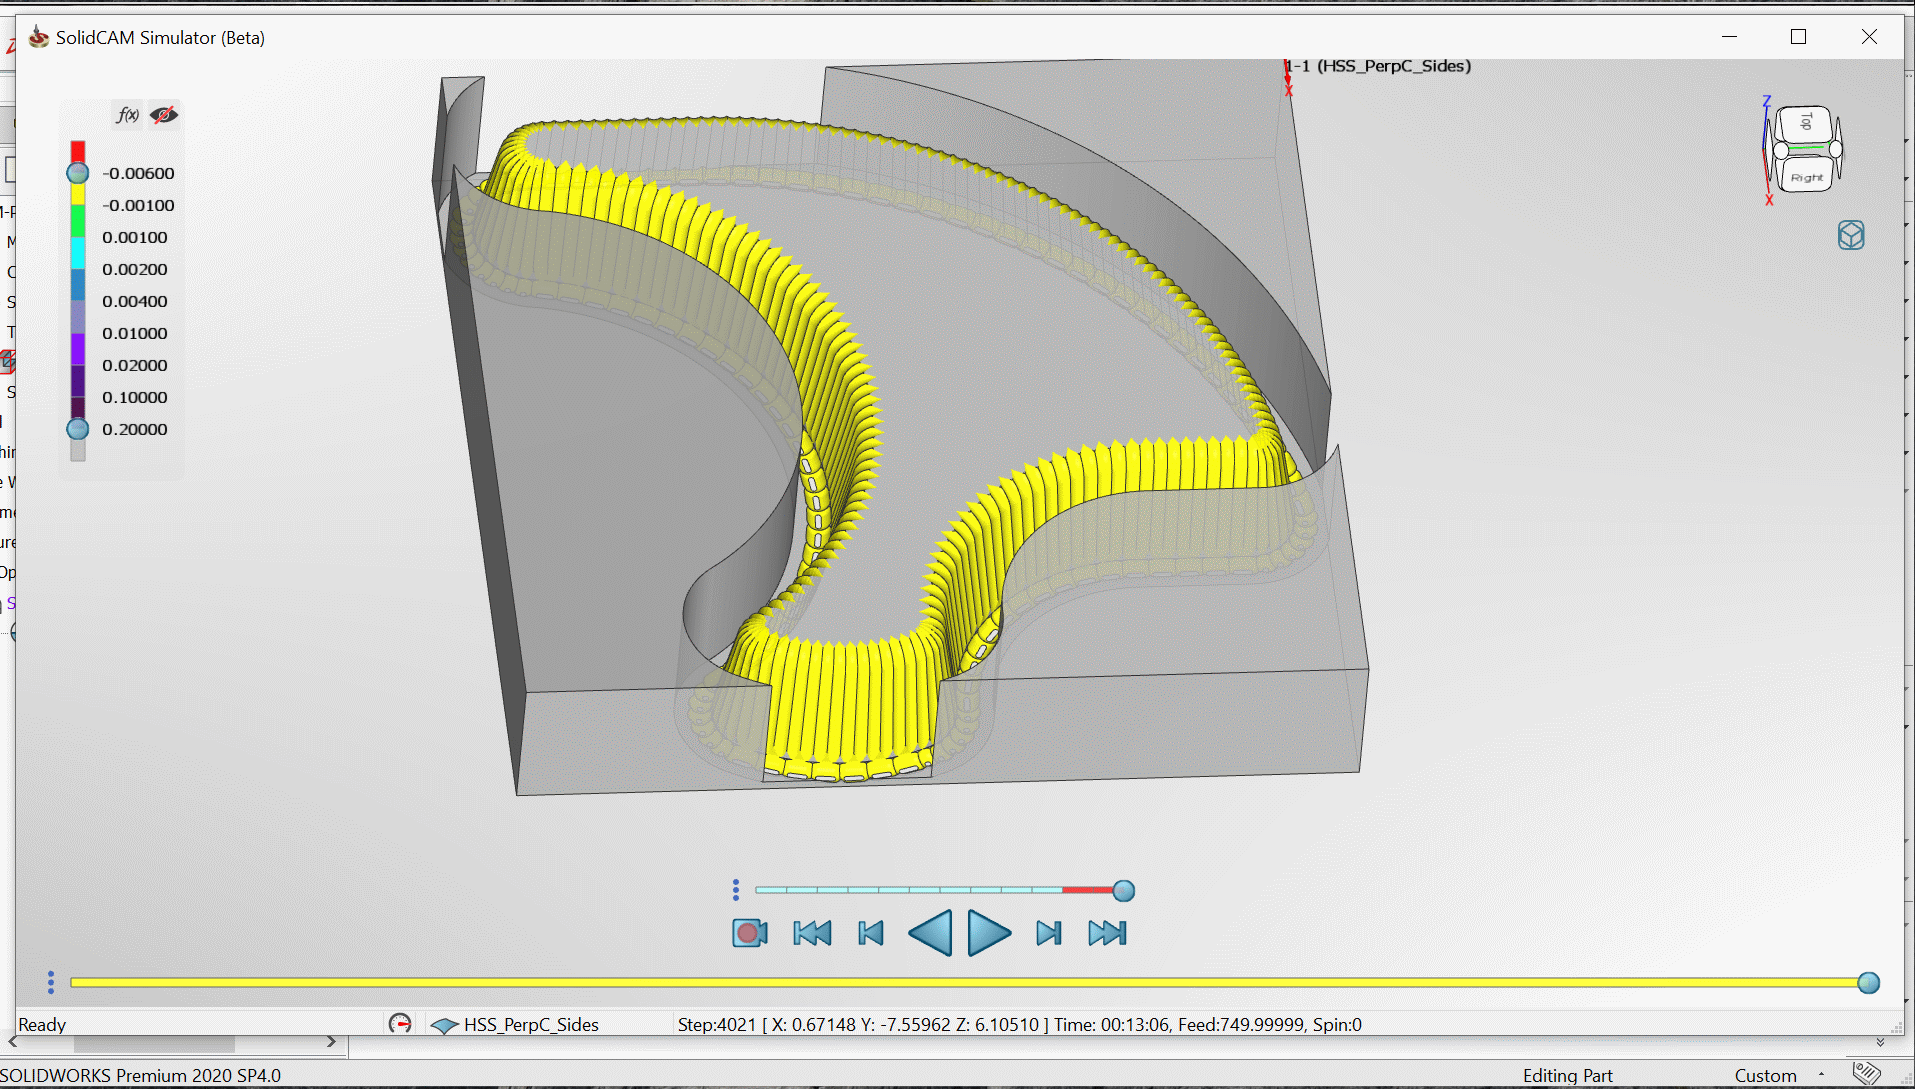1915x1089 pixels.
Task: Click the Editing Part status text
Action: point(1567,1076)
